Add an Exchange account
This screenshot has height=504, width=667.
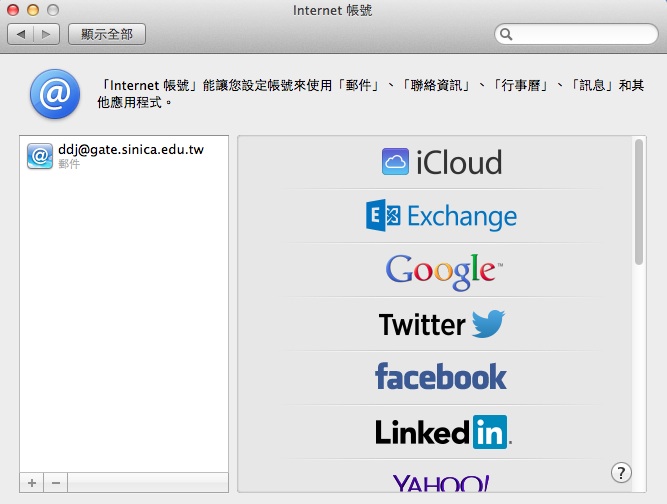point(441,216)
